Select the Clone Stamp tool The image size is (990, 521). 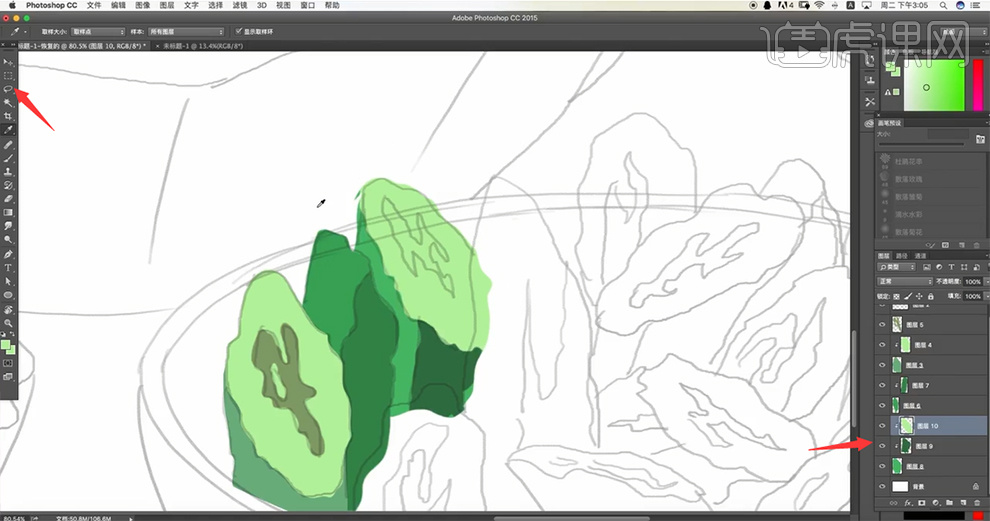point(8,172)
